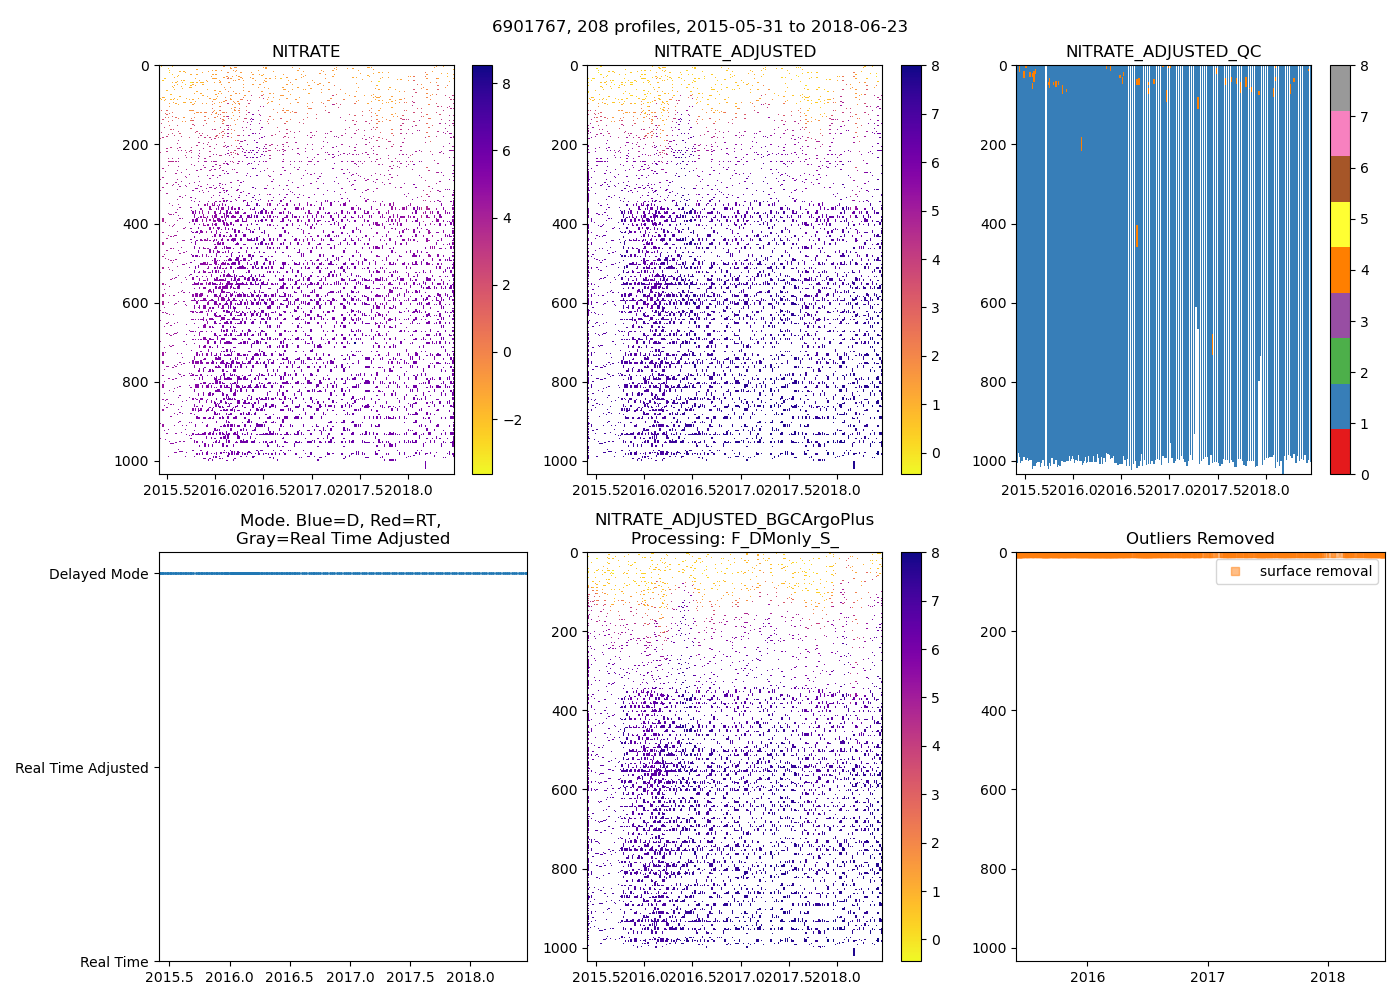Viewport: 1400px width, 1000px height.
Task: Click the NITRATE_ADJUSTED_BGCArgoPlus plot title
Action: click(x=734, y=529)
